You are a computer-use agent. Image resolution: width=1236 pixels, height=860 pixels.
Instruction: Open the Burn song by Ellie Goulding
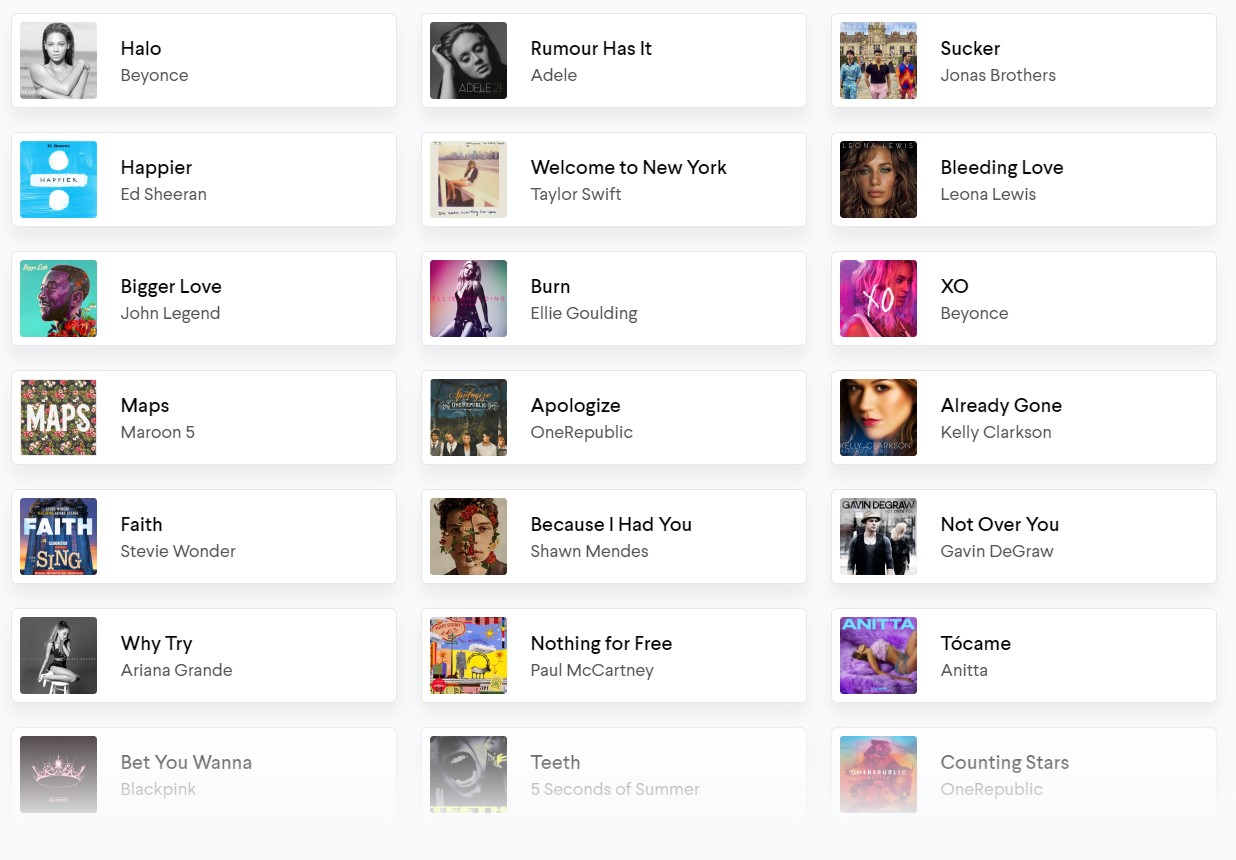[613, 299]
